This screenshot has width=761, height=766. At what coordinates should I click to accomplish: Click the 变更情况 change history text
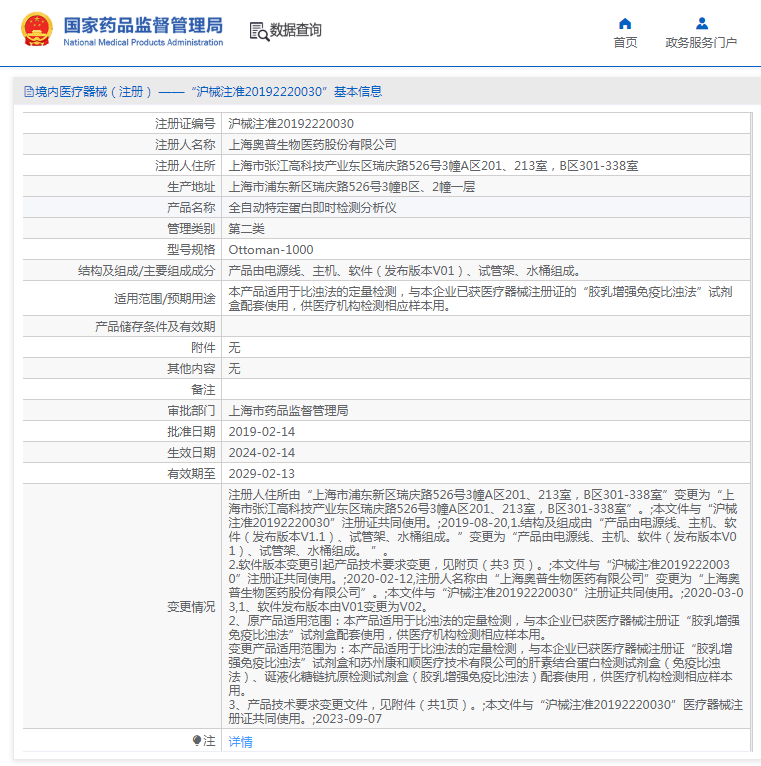click(x=486, y=606)
